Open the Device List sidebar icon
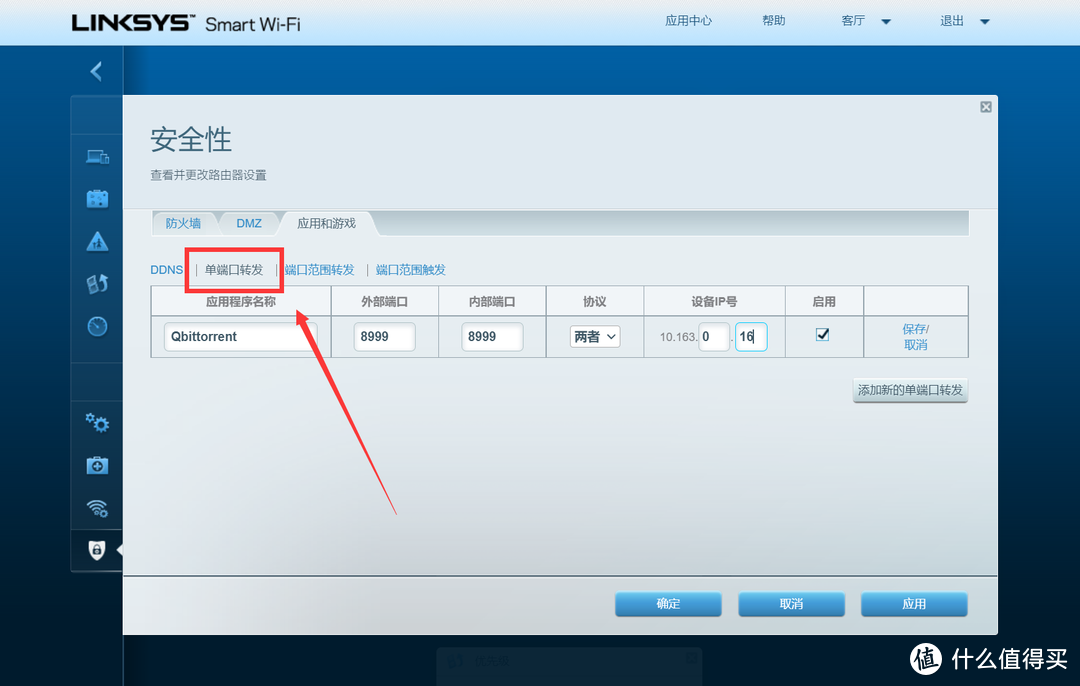 (x=97, y=157)
